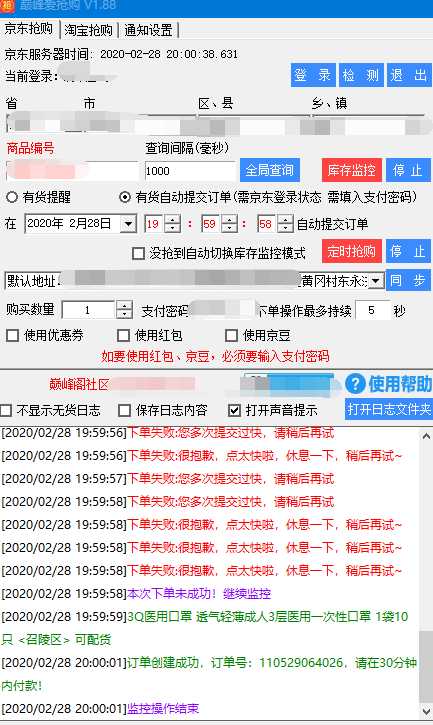This screenshot has width=433, height=725.
Task: Click the second field spinner arrows
Action: coord(285,224)
